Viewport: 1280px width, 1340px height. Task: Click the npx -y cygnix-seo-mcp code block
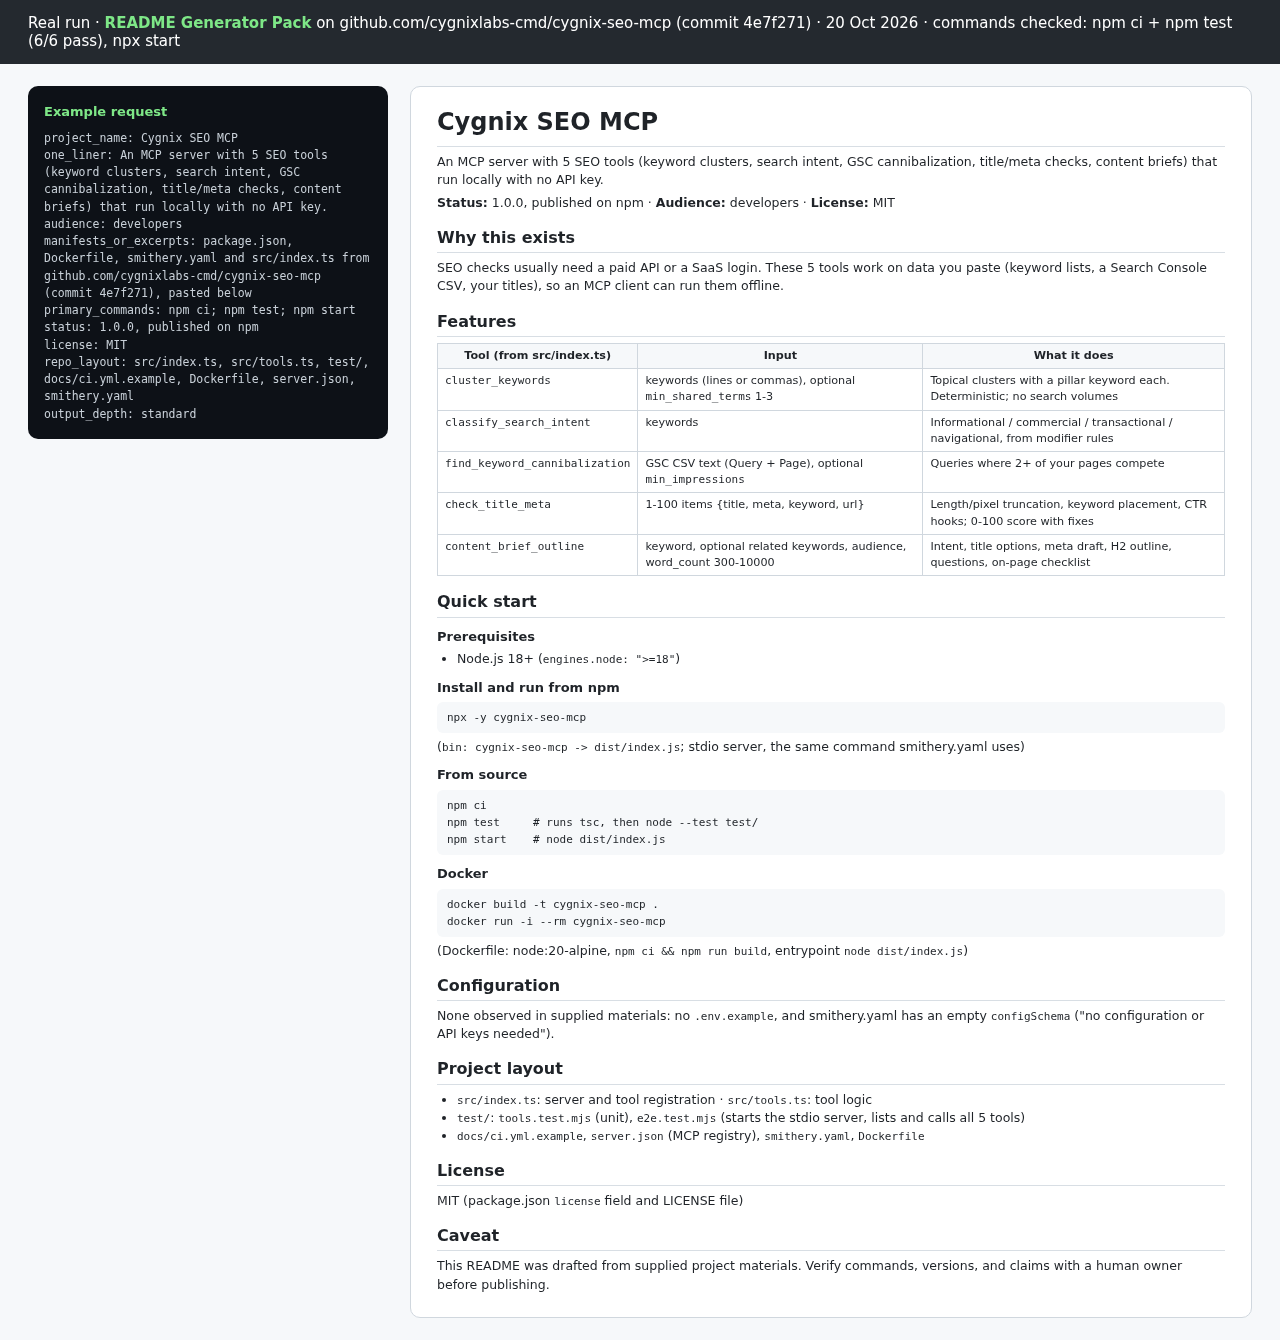(x=830, y=717)
